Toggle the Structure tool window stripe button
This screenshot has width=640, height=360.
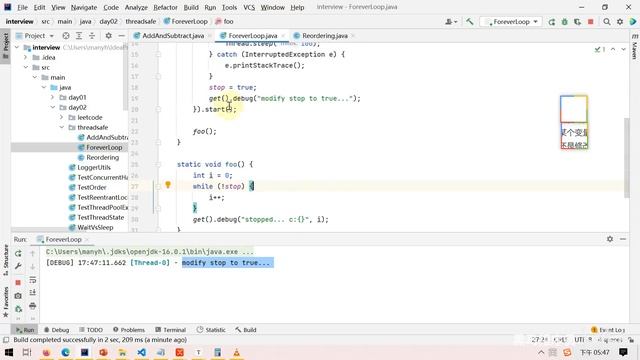pyautogui.click(x=6, y=260)
